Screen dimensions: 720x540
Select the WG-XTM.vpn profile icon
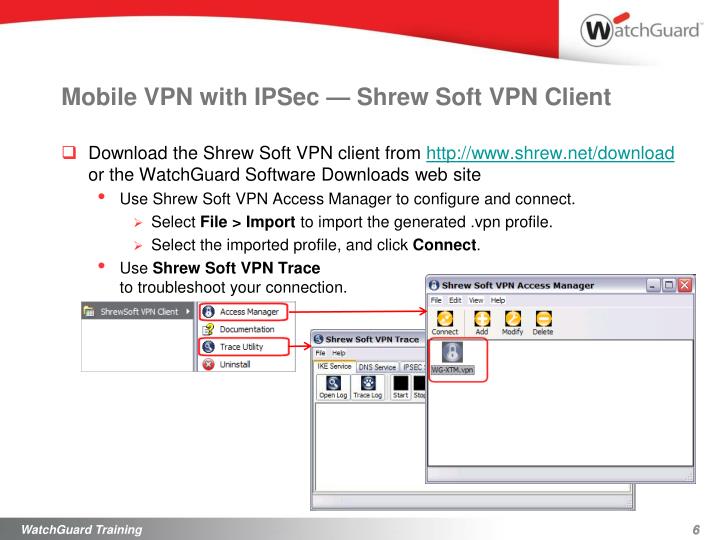tap(452, 358)
